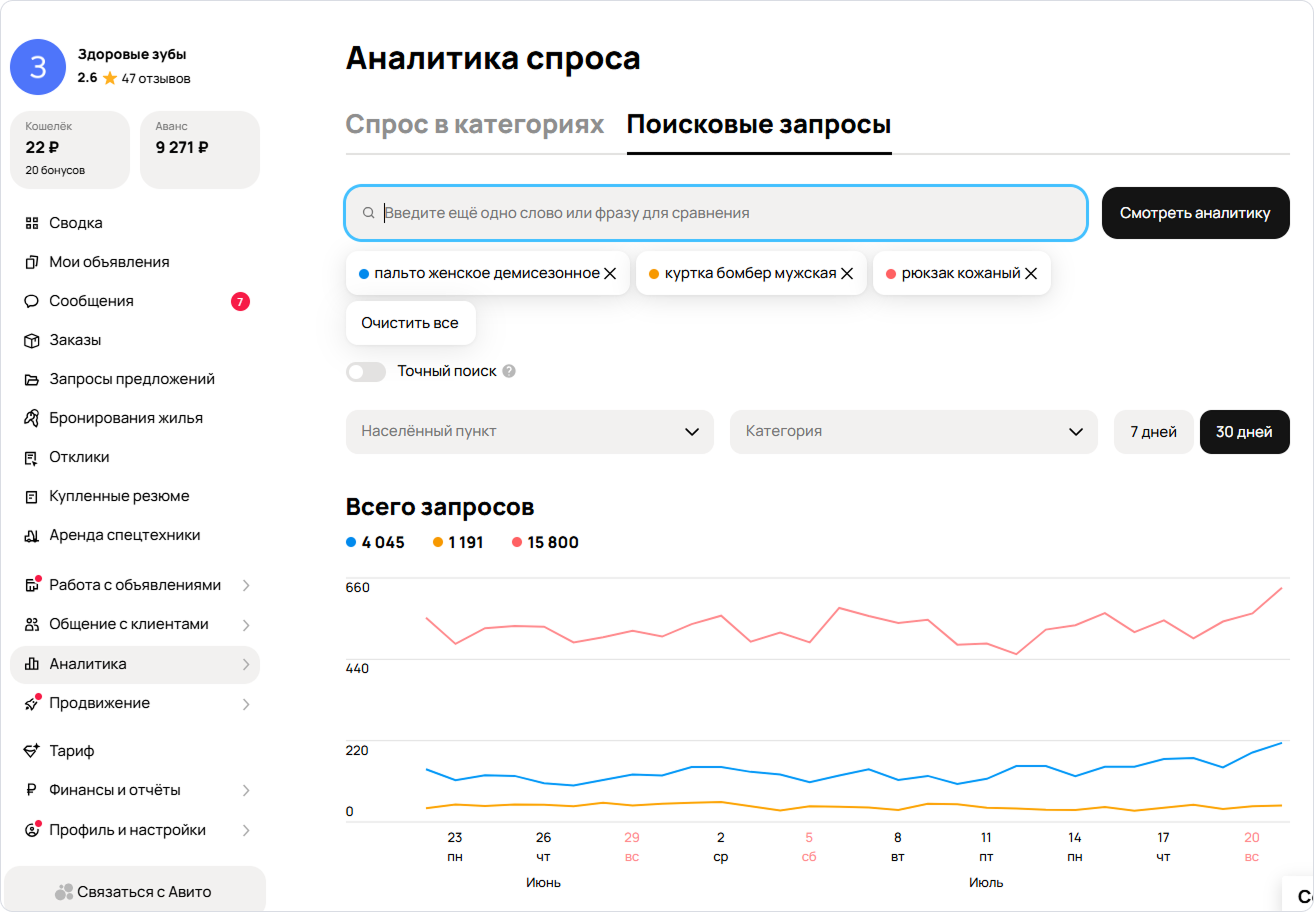Click the Запросы предложений folder icon
The image size is (1314, 912).
[31, 379]
